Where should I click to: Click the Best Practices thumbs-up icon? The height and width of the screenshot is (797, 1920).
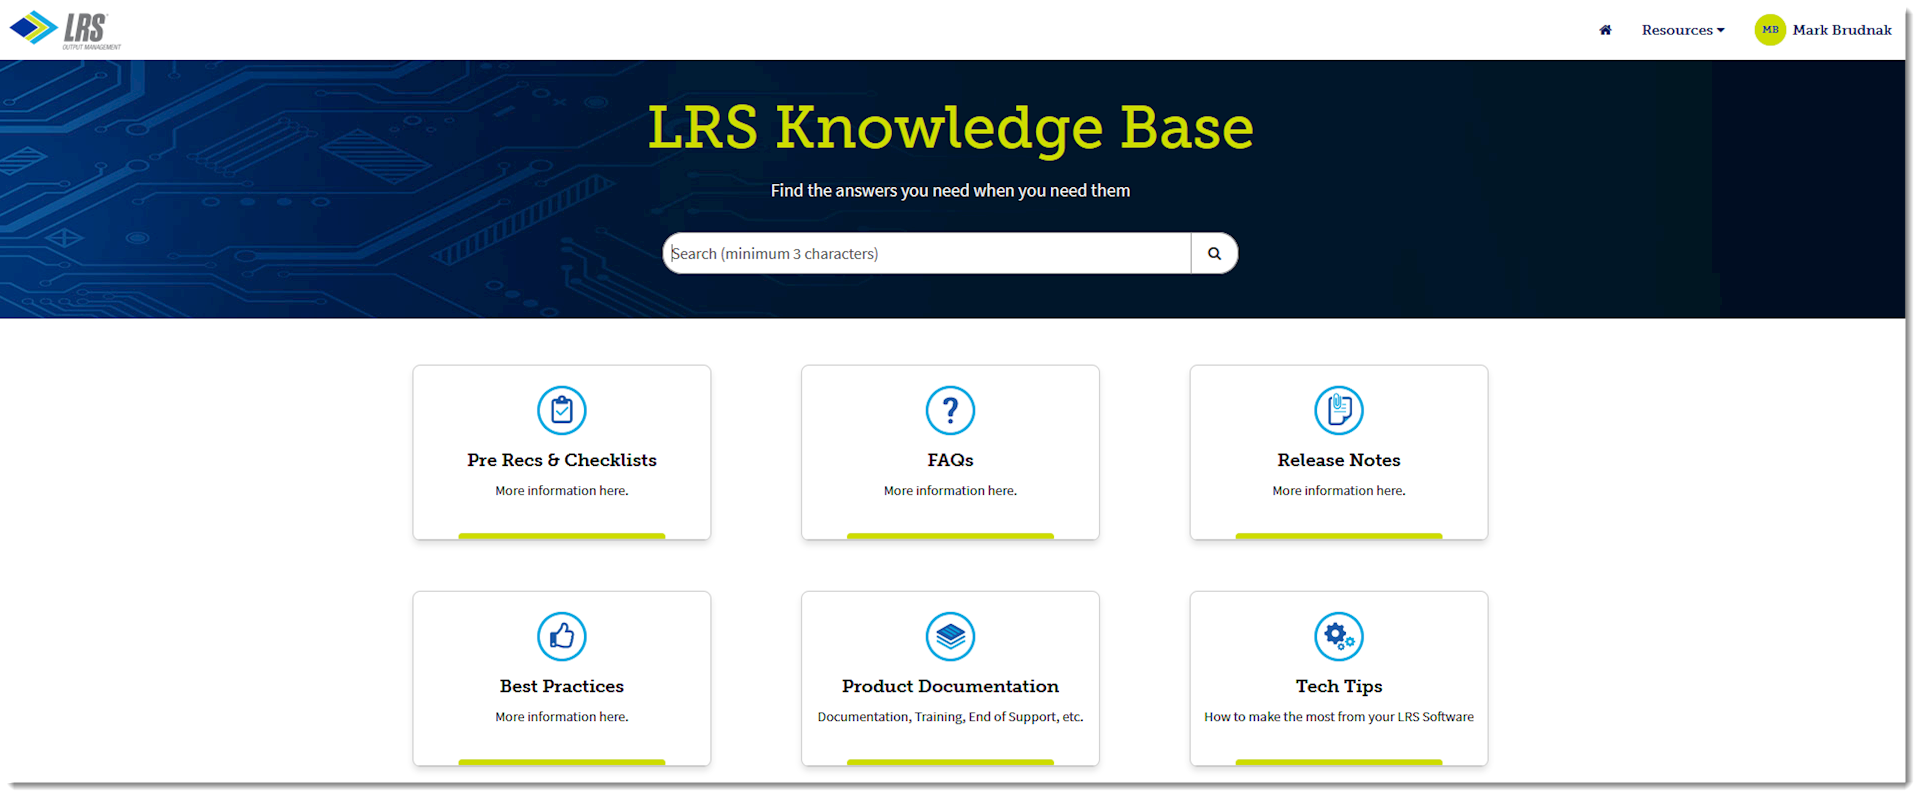pyautogui.click(x=562, y=636)
